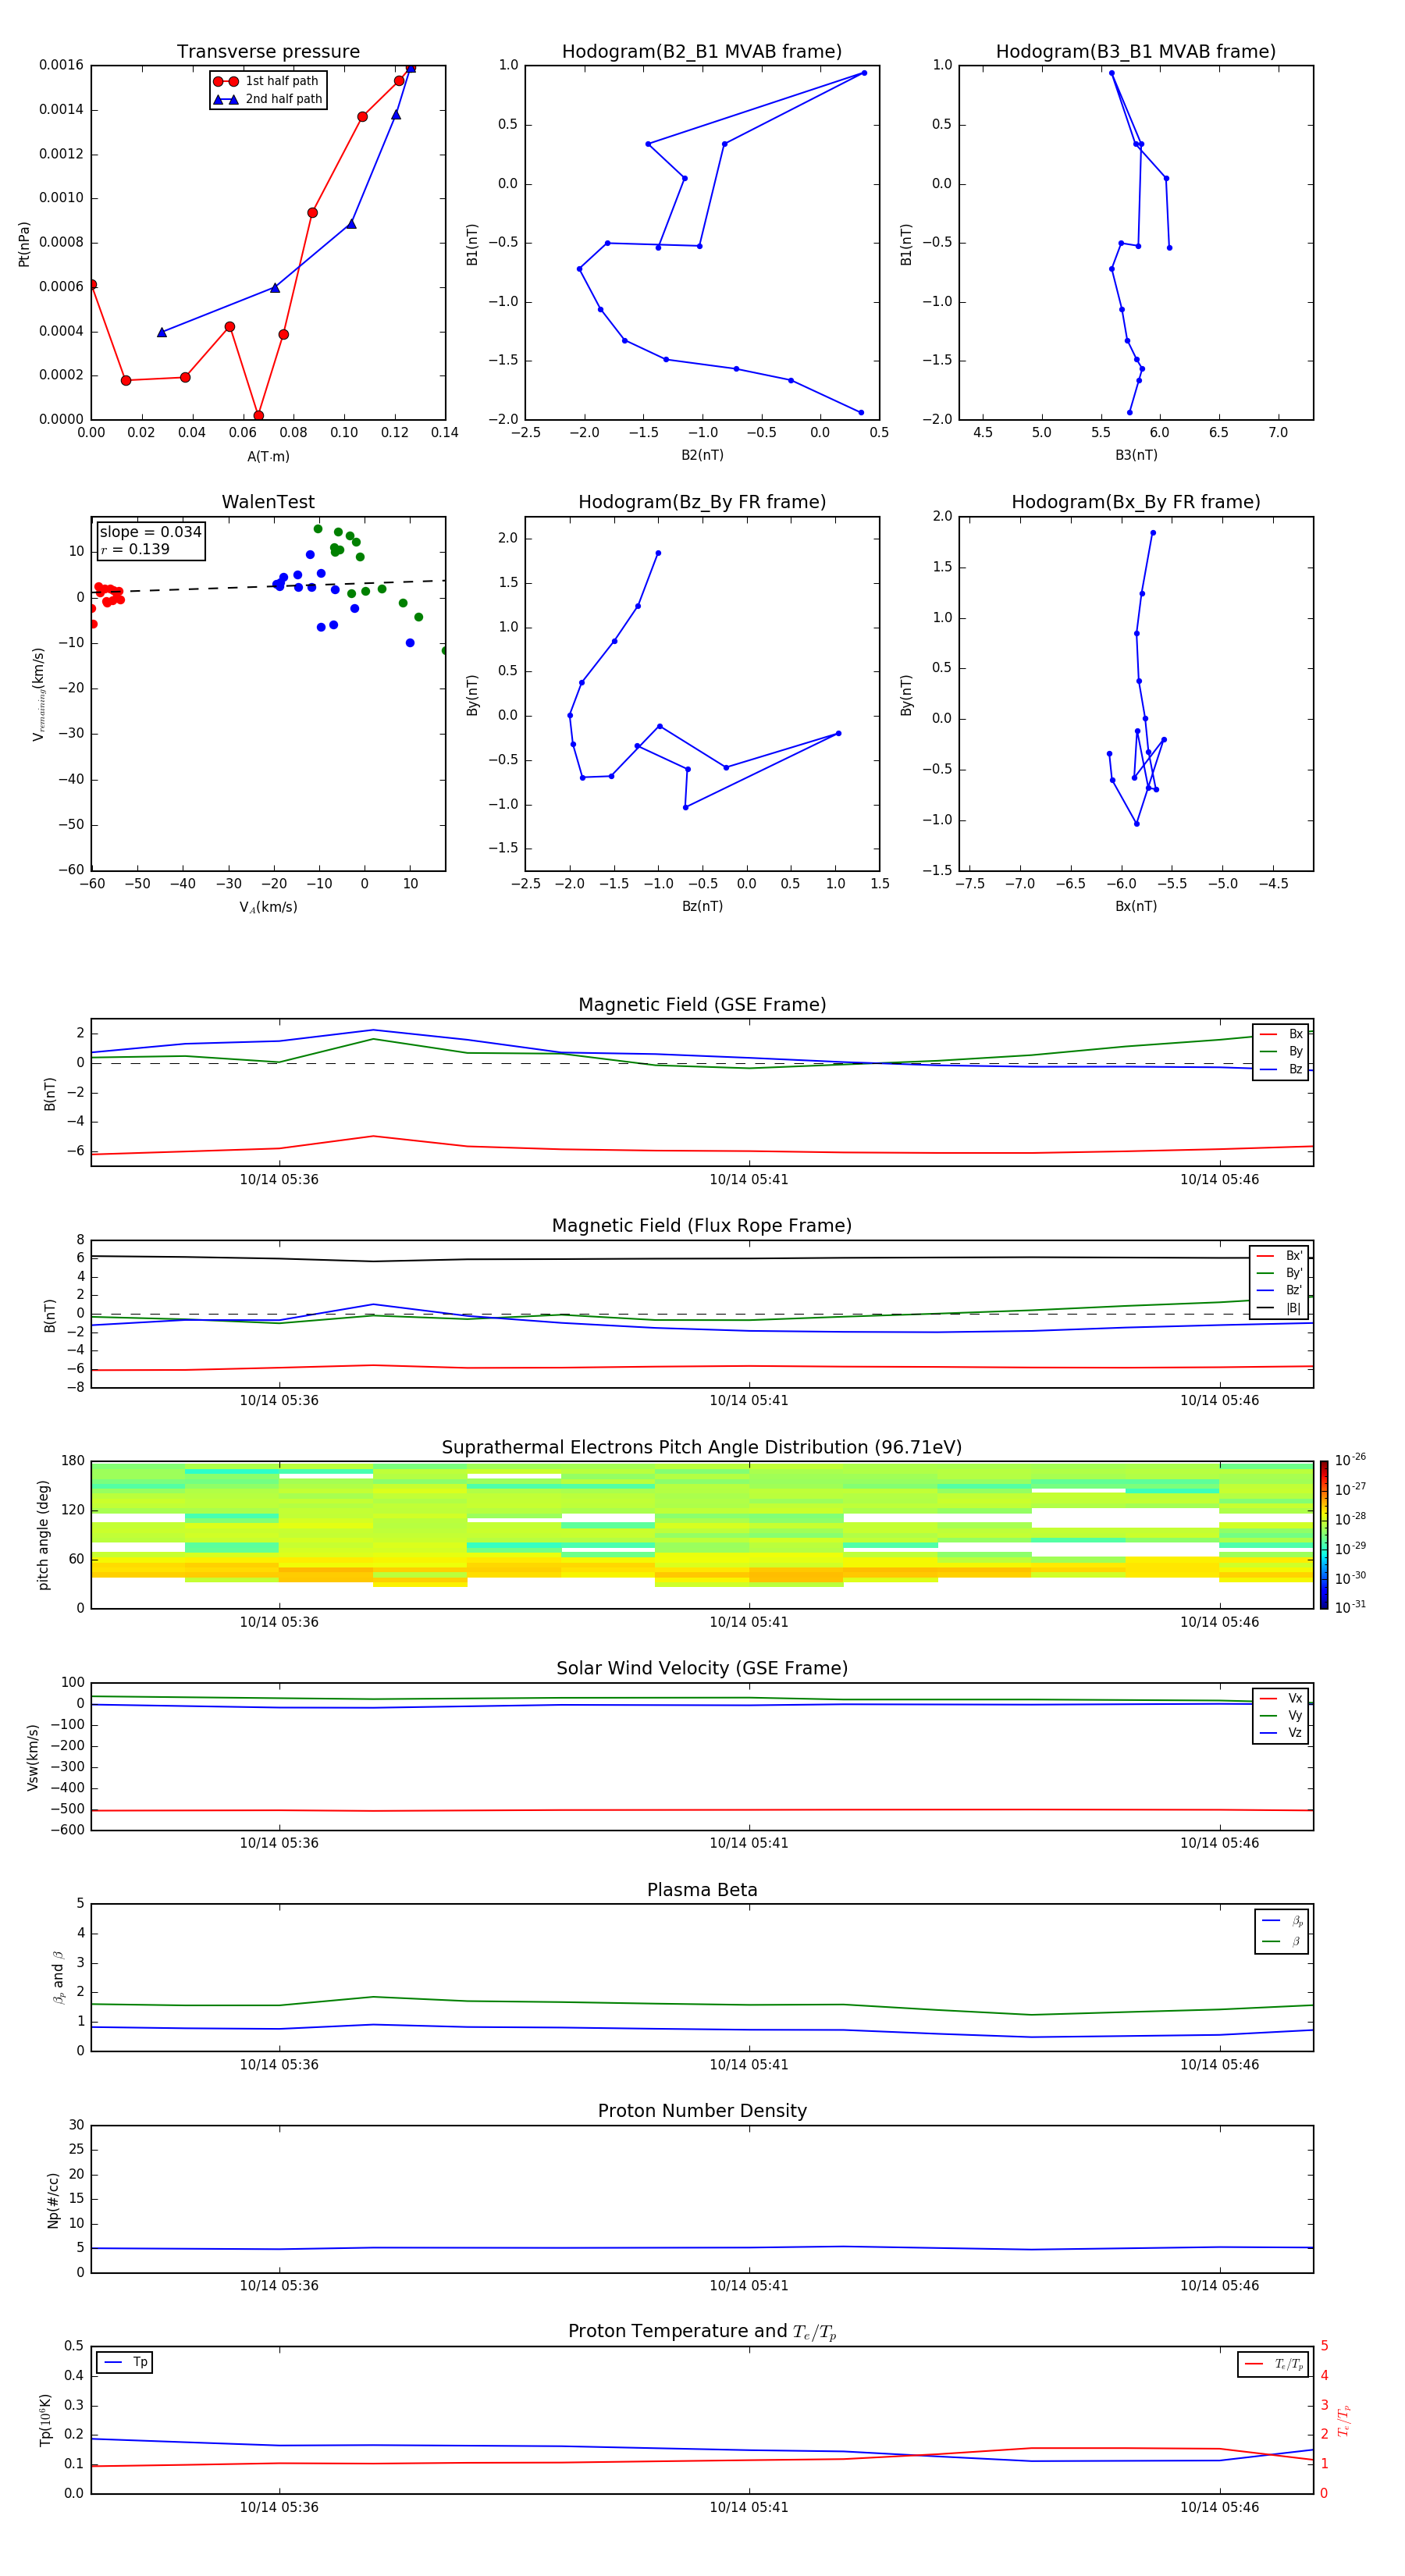The height and width of the screenshot is (2576, 1405).
Task: Click the Tp legend entry in temperature plot
Action: point(125,2362)
